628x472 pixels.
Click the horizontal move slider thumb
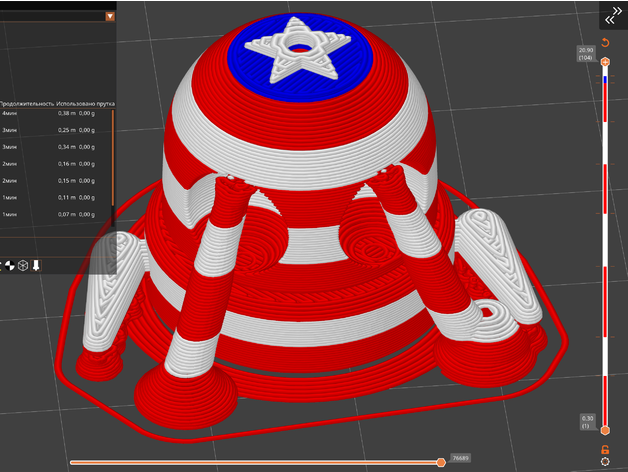[441, 462]
